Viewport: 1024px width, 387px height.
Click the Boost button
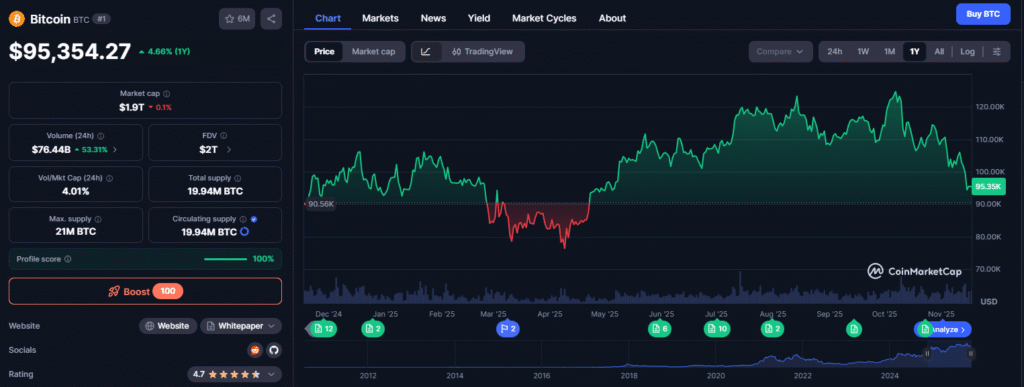tap(145, 291)
